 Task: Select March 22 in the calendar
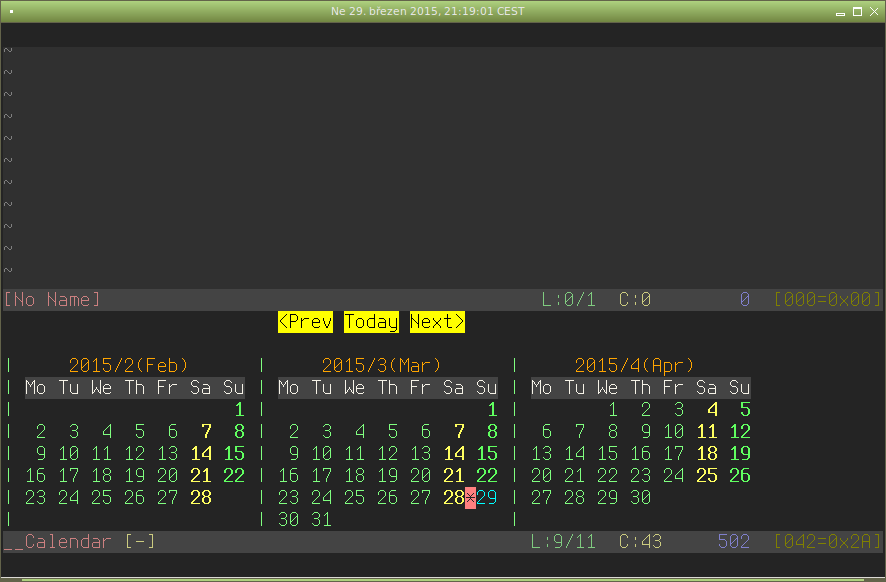487,476
